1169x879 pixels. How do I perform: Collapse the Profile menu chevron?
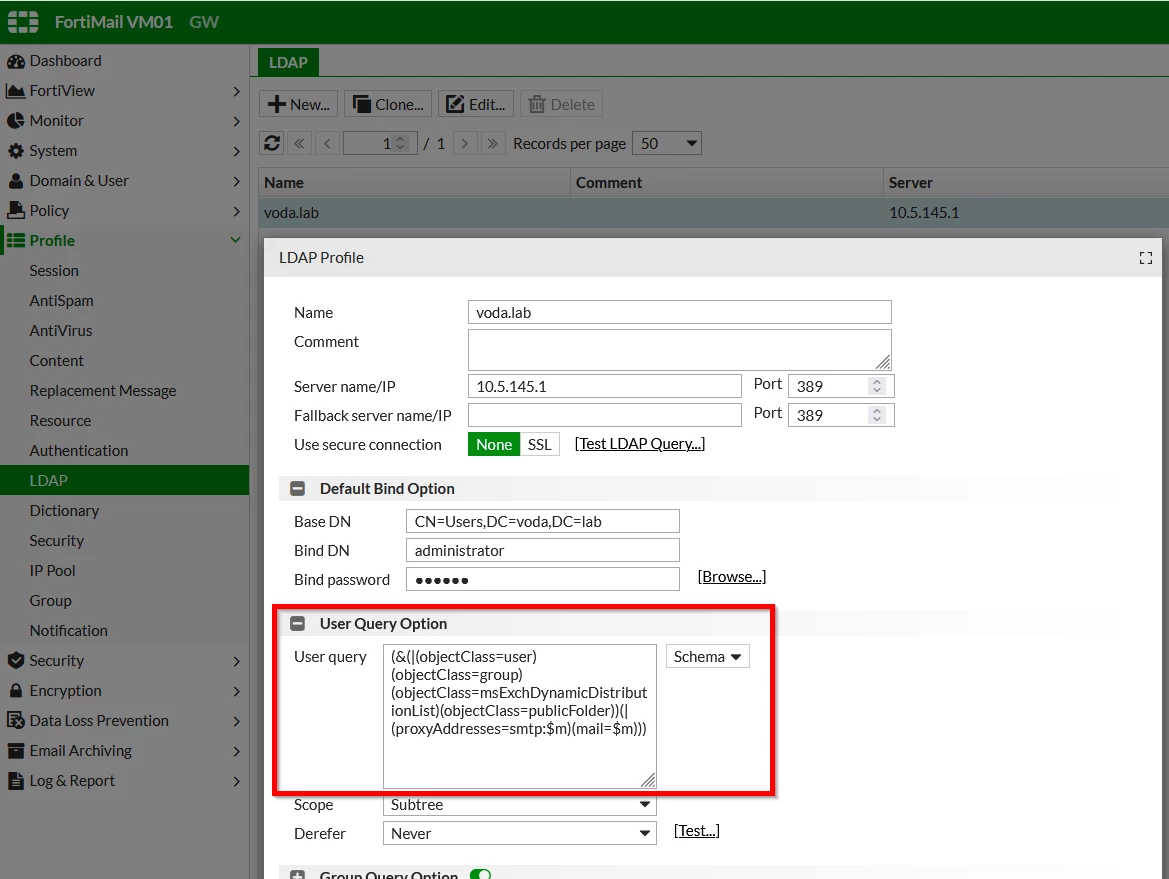[236, 240]
